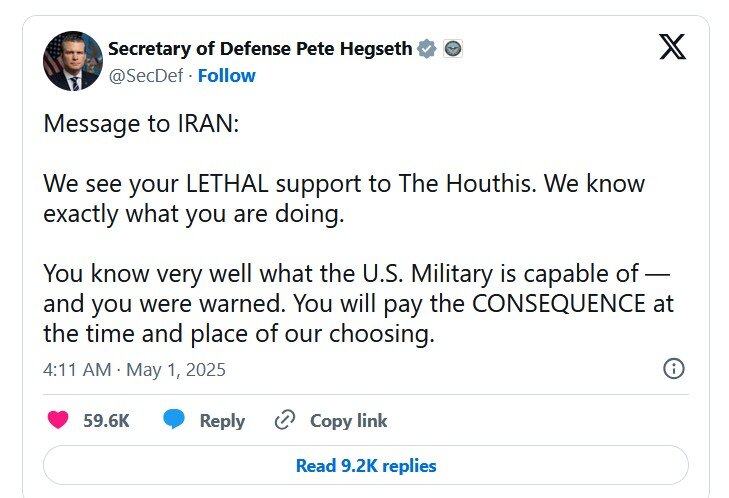Follow the @SecDef account
Viewport: 729px width, 498px height.
coord(226,76)
